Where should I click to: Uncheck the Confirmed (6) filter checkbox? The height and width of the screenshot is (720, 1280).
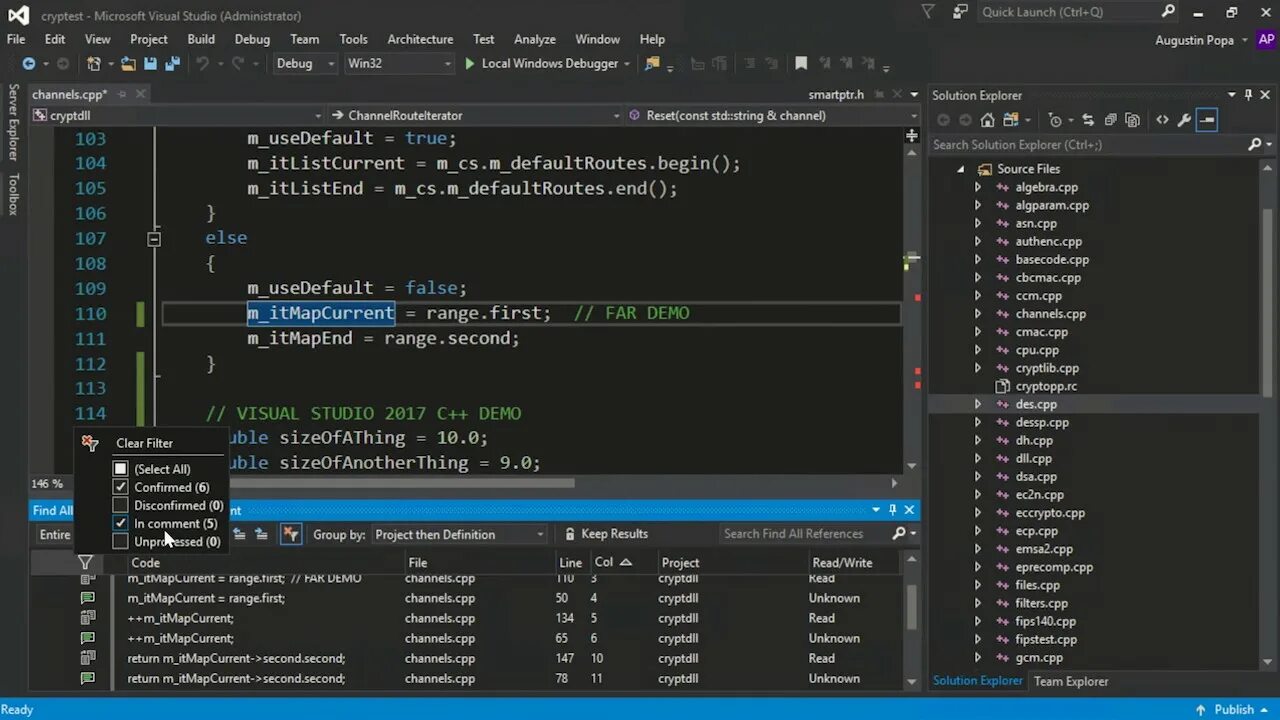[121, 487]
